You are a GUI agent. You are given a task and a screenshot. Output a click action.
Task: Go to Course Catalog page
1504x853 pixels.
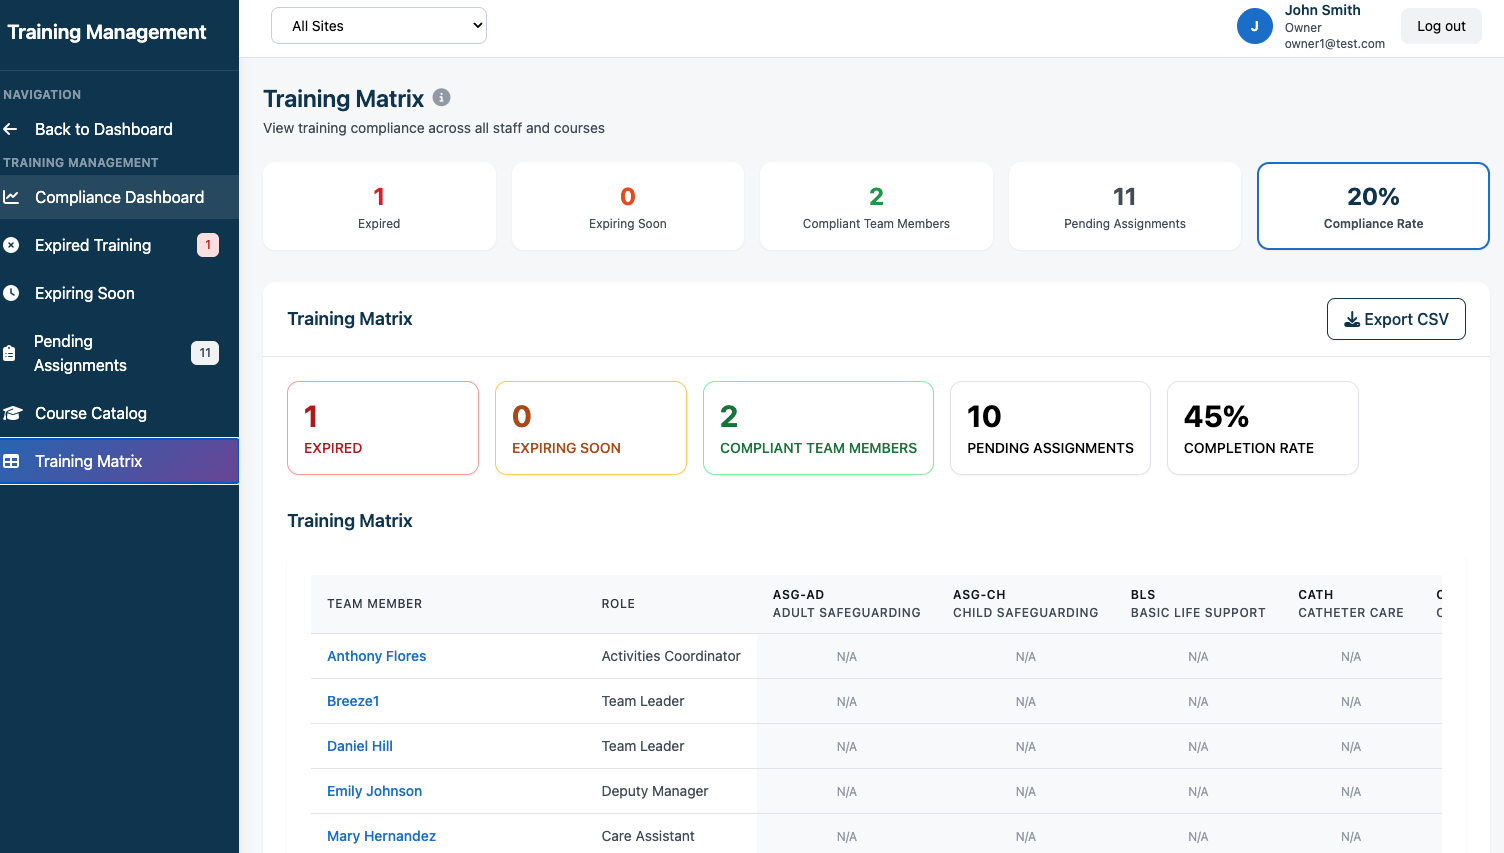(91, 413)
